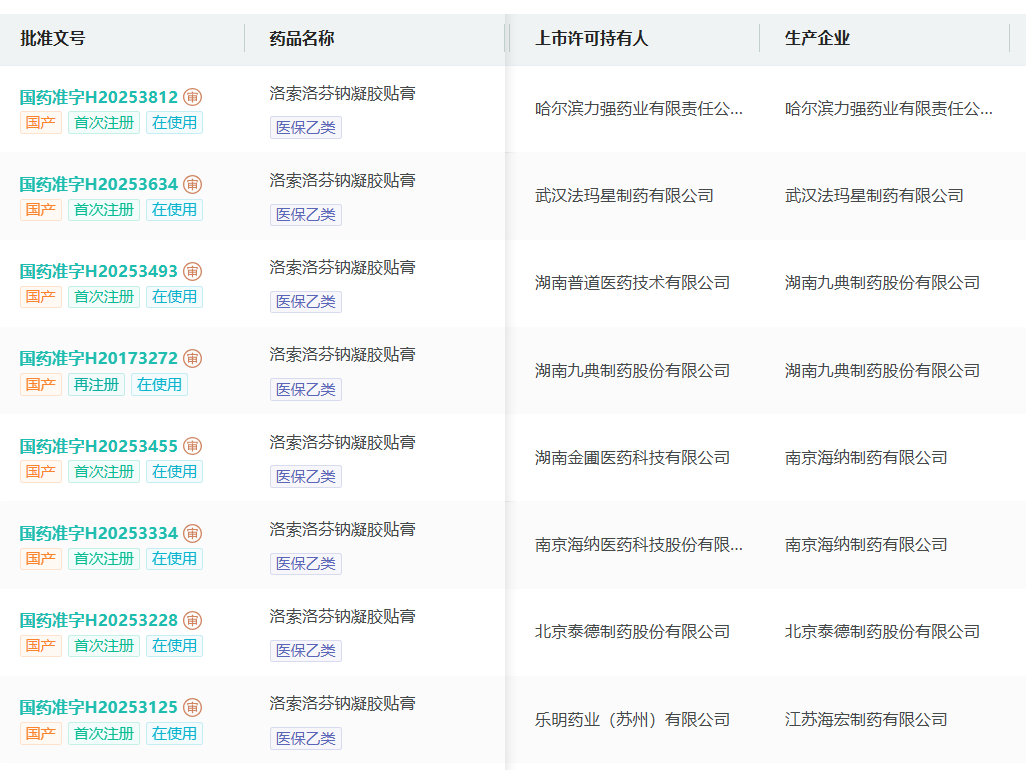Select drug name in the H20253228 row

tap(342, 616)
